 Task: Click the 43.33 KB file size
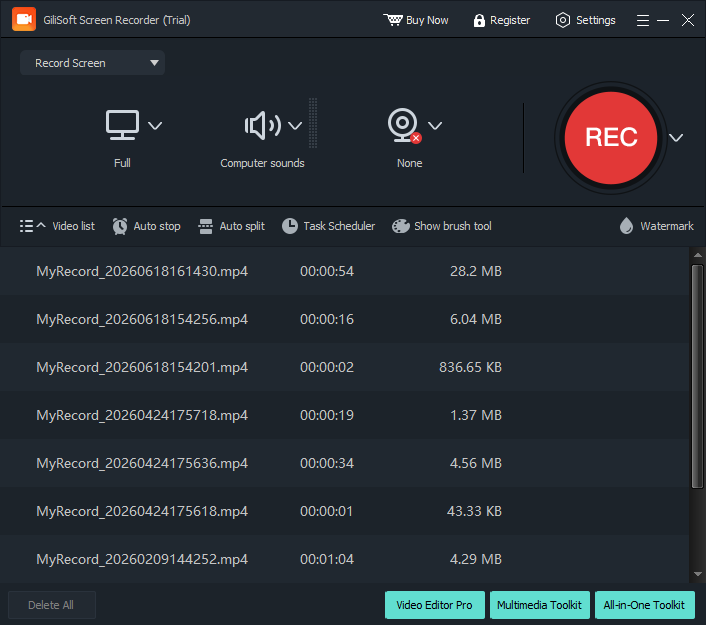[x=474, y=512]
